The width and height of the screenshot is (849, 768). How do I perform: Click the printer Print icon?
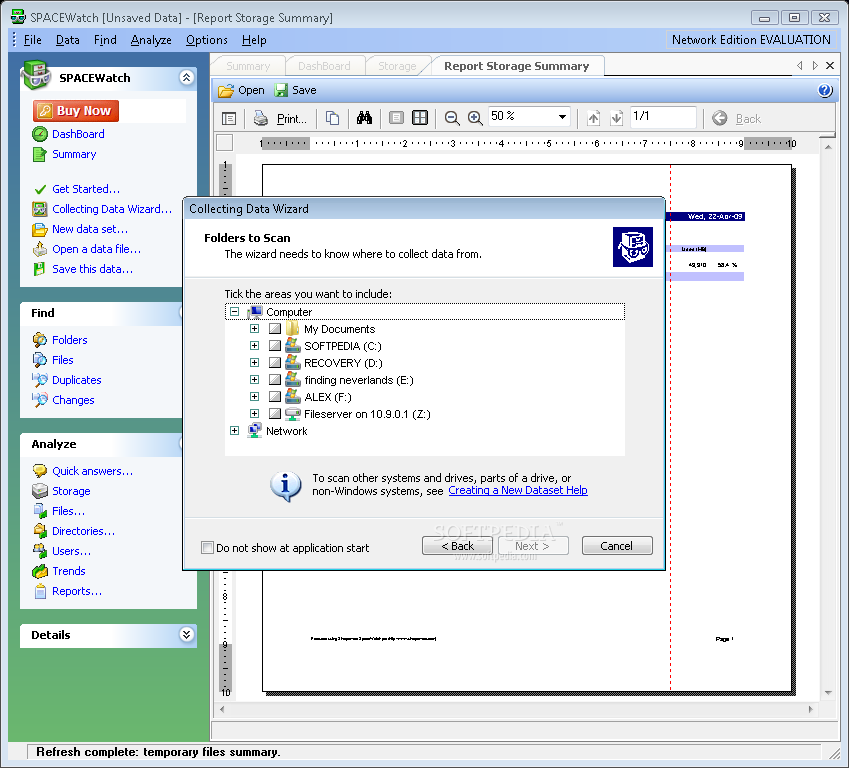point(261,118)
